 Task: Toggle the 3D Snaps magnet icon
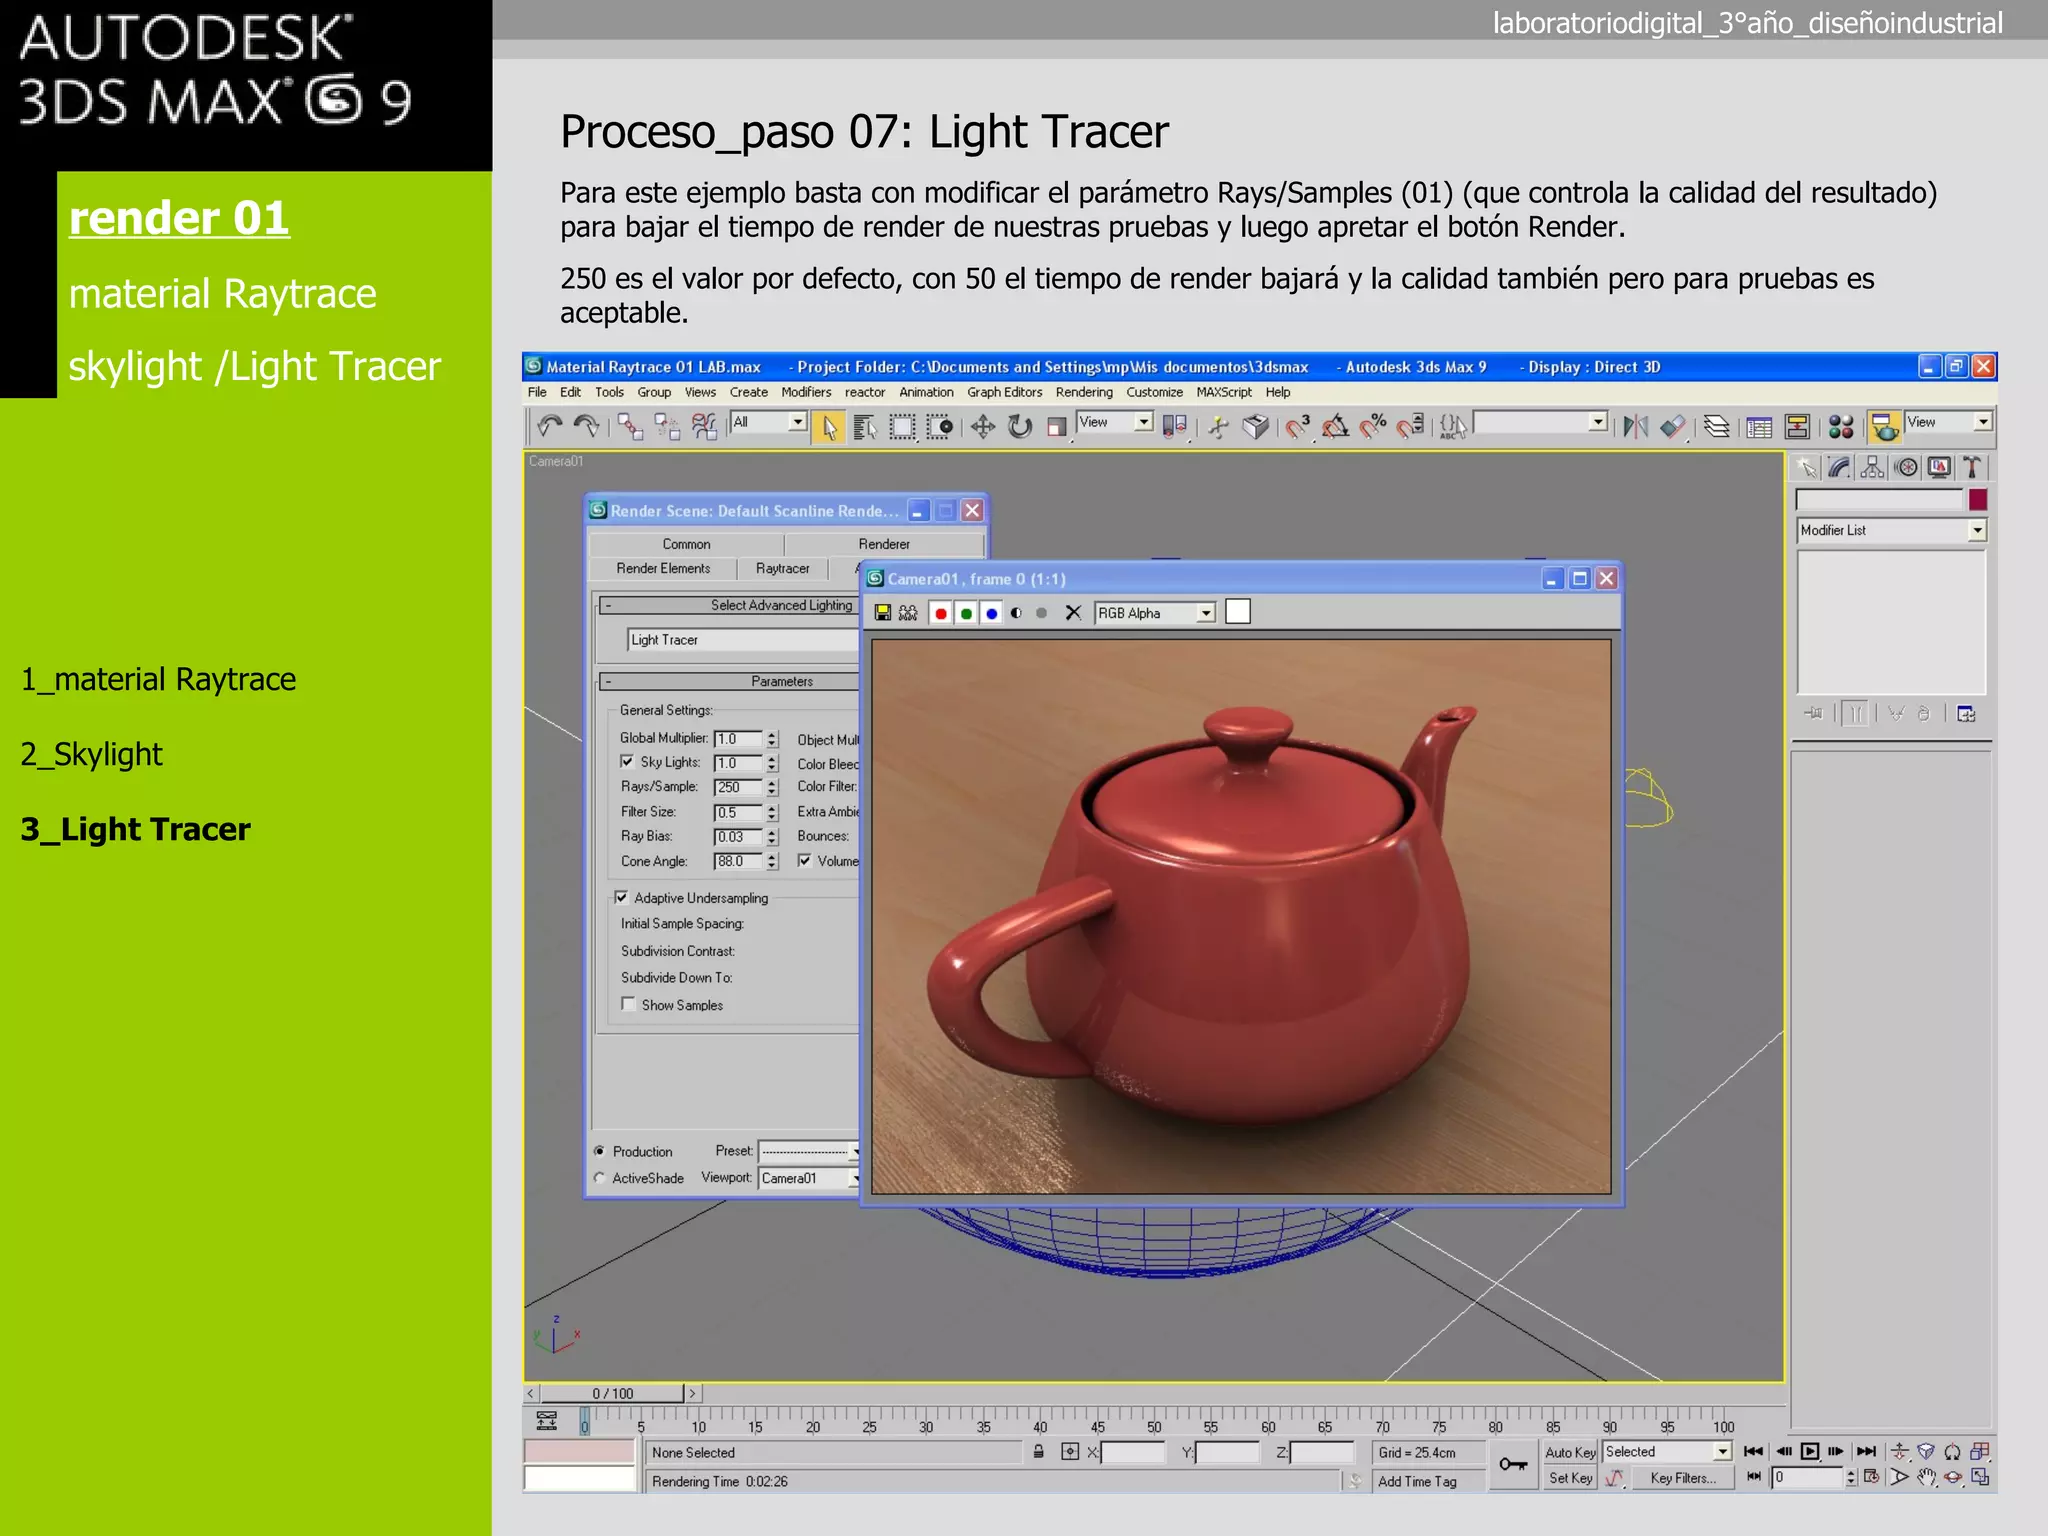[1298, 427]
